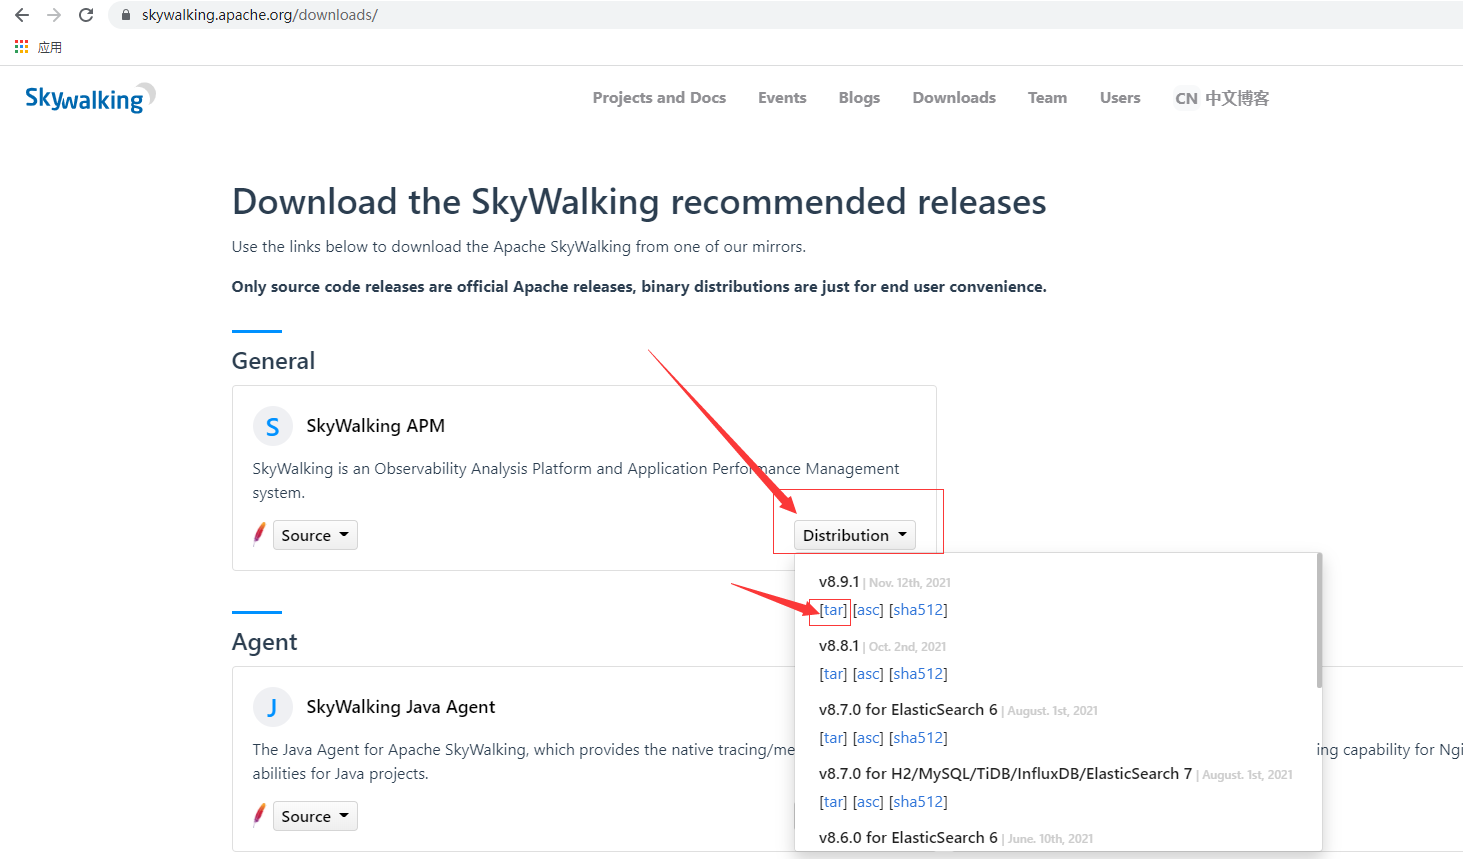Click the dropdown list scrollbar
Screen dimensions: 1463x859
[1319, 622]
